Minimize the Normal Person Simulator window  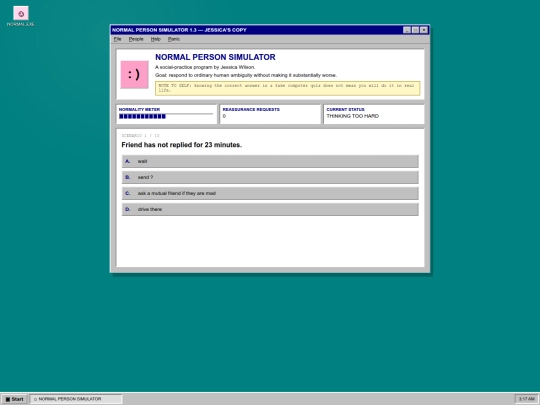[x=407, y=30]
